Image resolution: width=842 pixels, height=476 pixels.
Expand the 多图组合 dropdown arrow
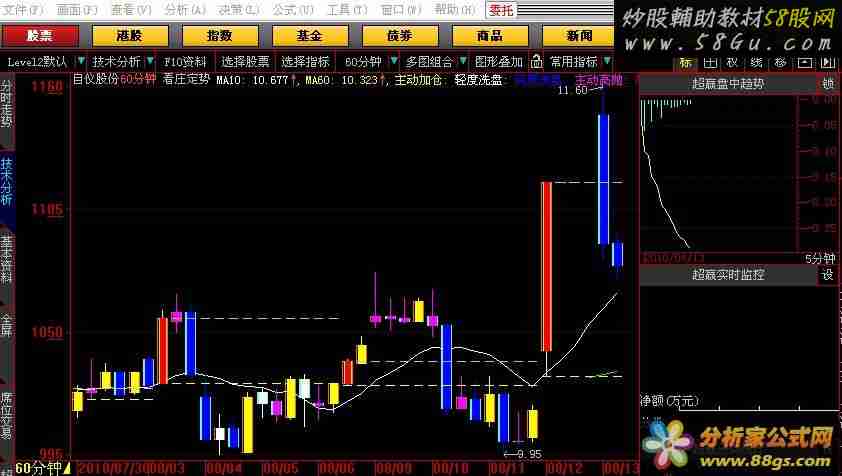pyautogui.click(x=463, y=61)
